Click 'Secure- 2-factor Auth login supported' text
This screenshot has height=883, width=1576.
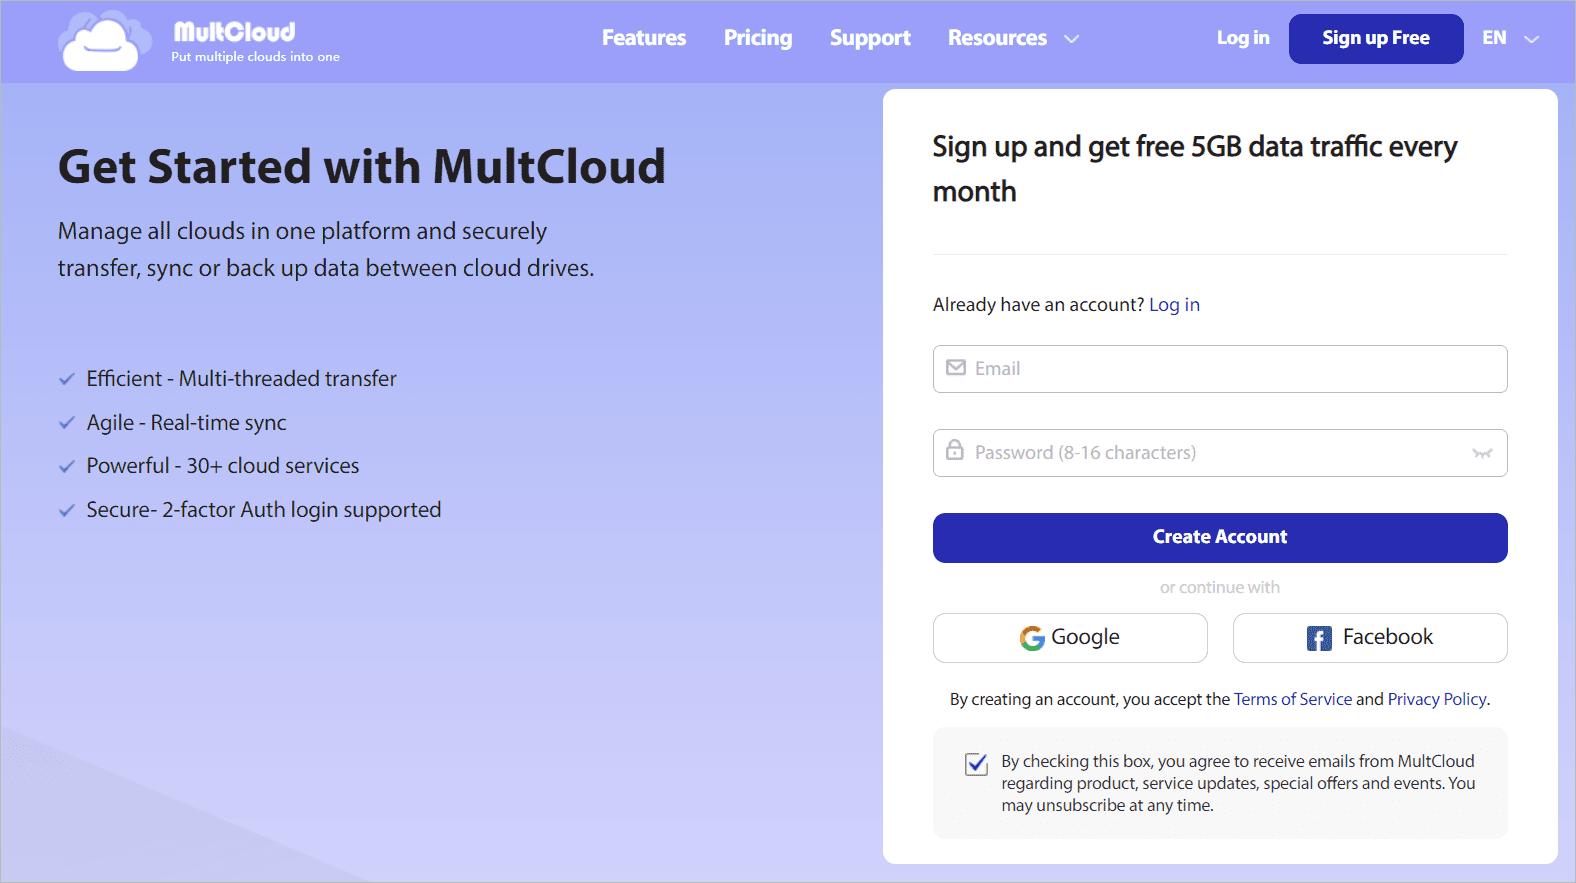coord(264,510)
